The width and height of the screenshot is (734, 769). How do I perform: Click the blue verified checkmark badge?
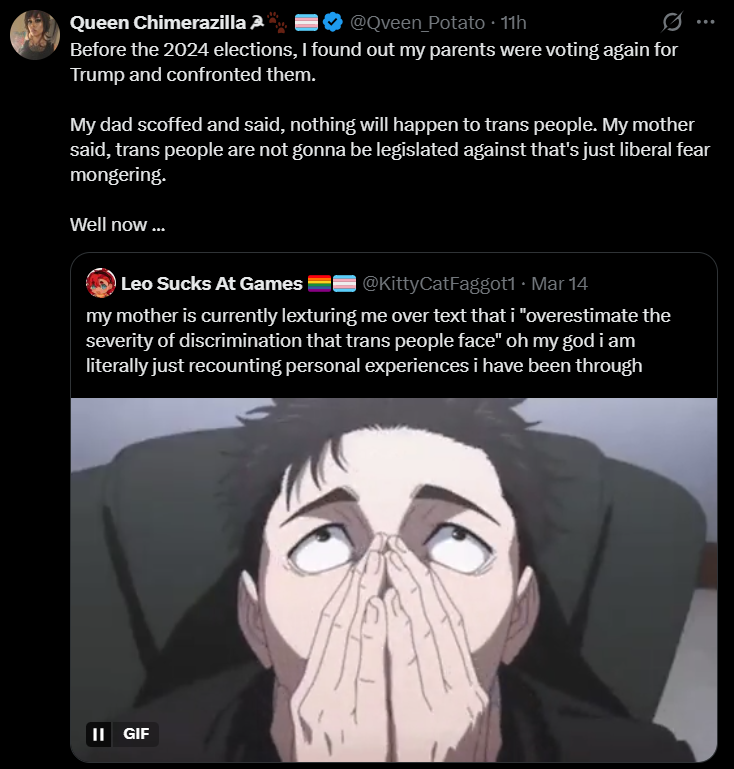pos(333,23)
